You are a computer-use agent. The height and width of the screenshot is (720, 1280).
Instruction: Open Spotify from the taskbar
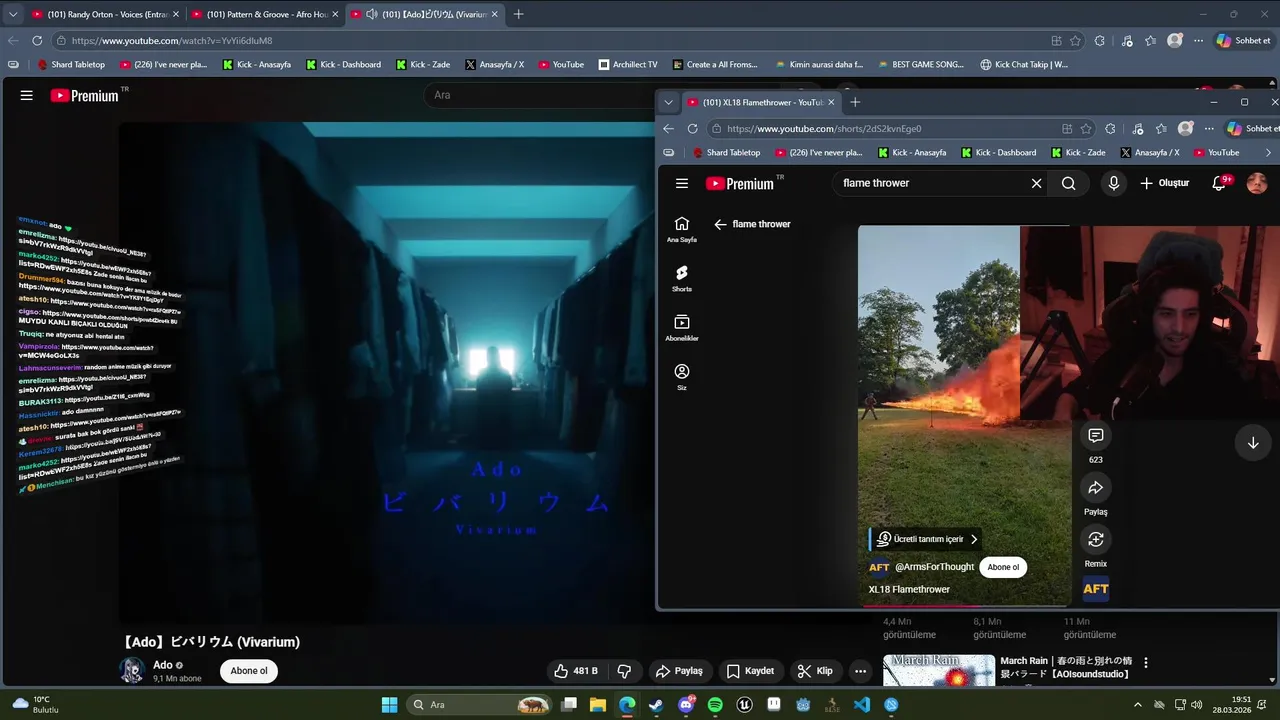[715, 705]
